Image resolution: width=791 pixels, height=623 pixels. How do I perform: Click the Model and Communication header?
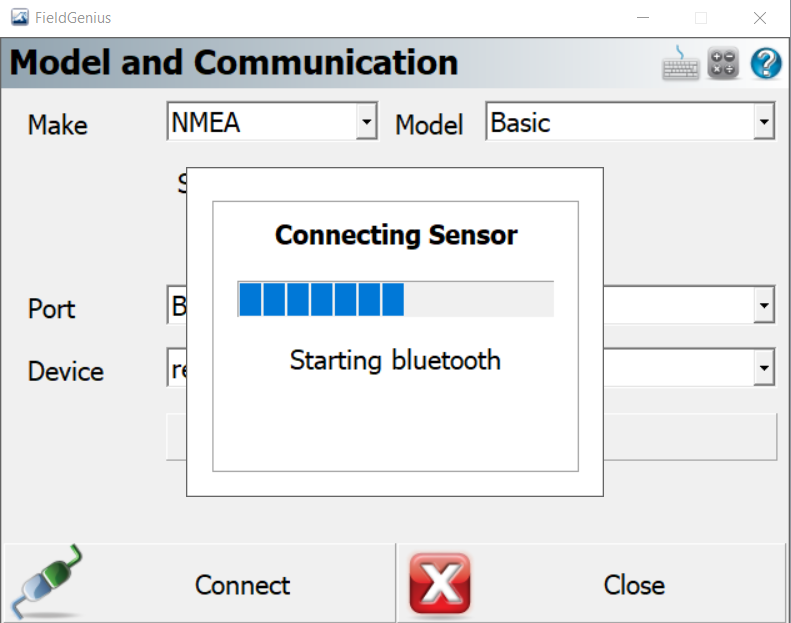234,63
